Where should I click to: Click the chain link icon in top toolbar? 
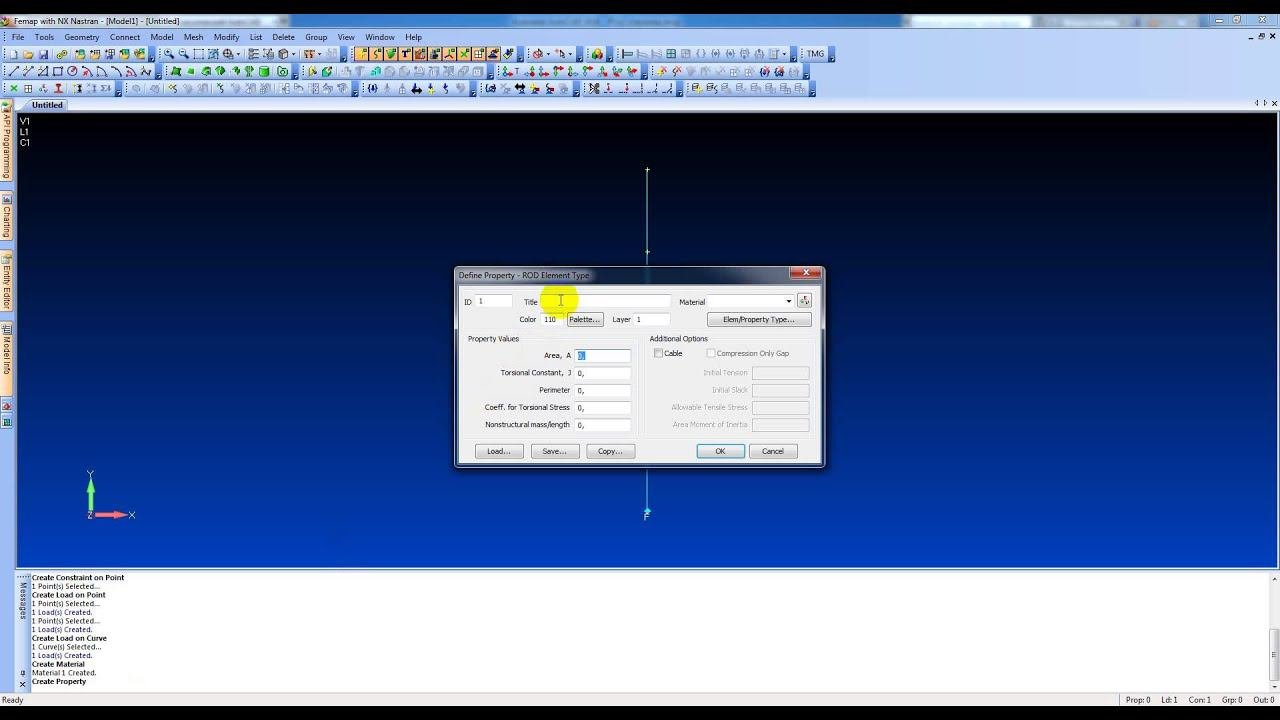point(62,54)
